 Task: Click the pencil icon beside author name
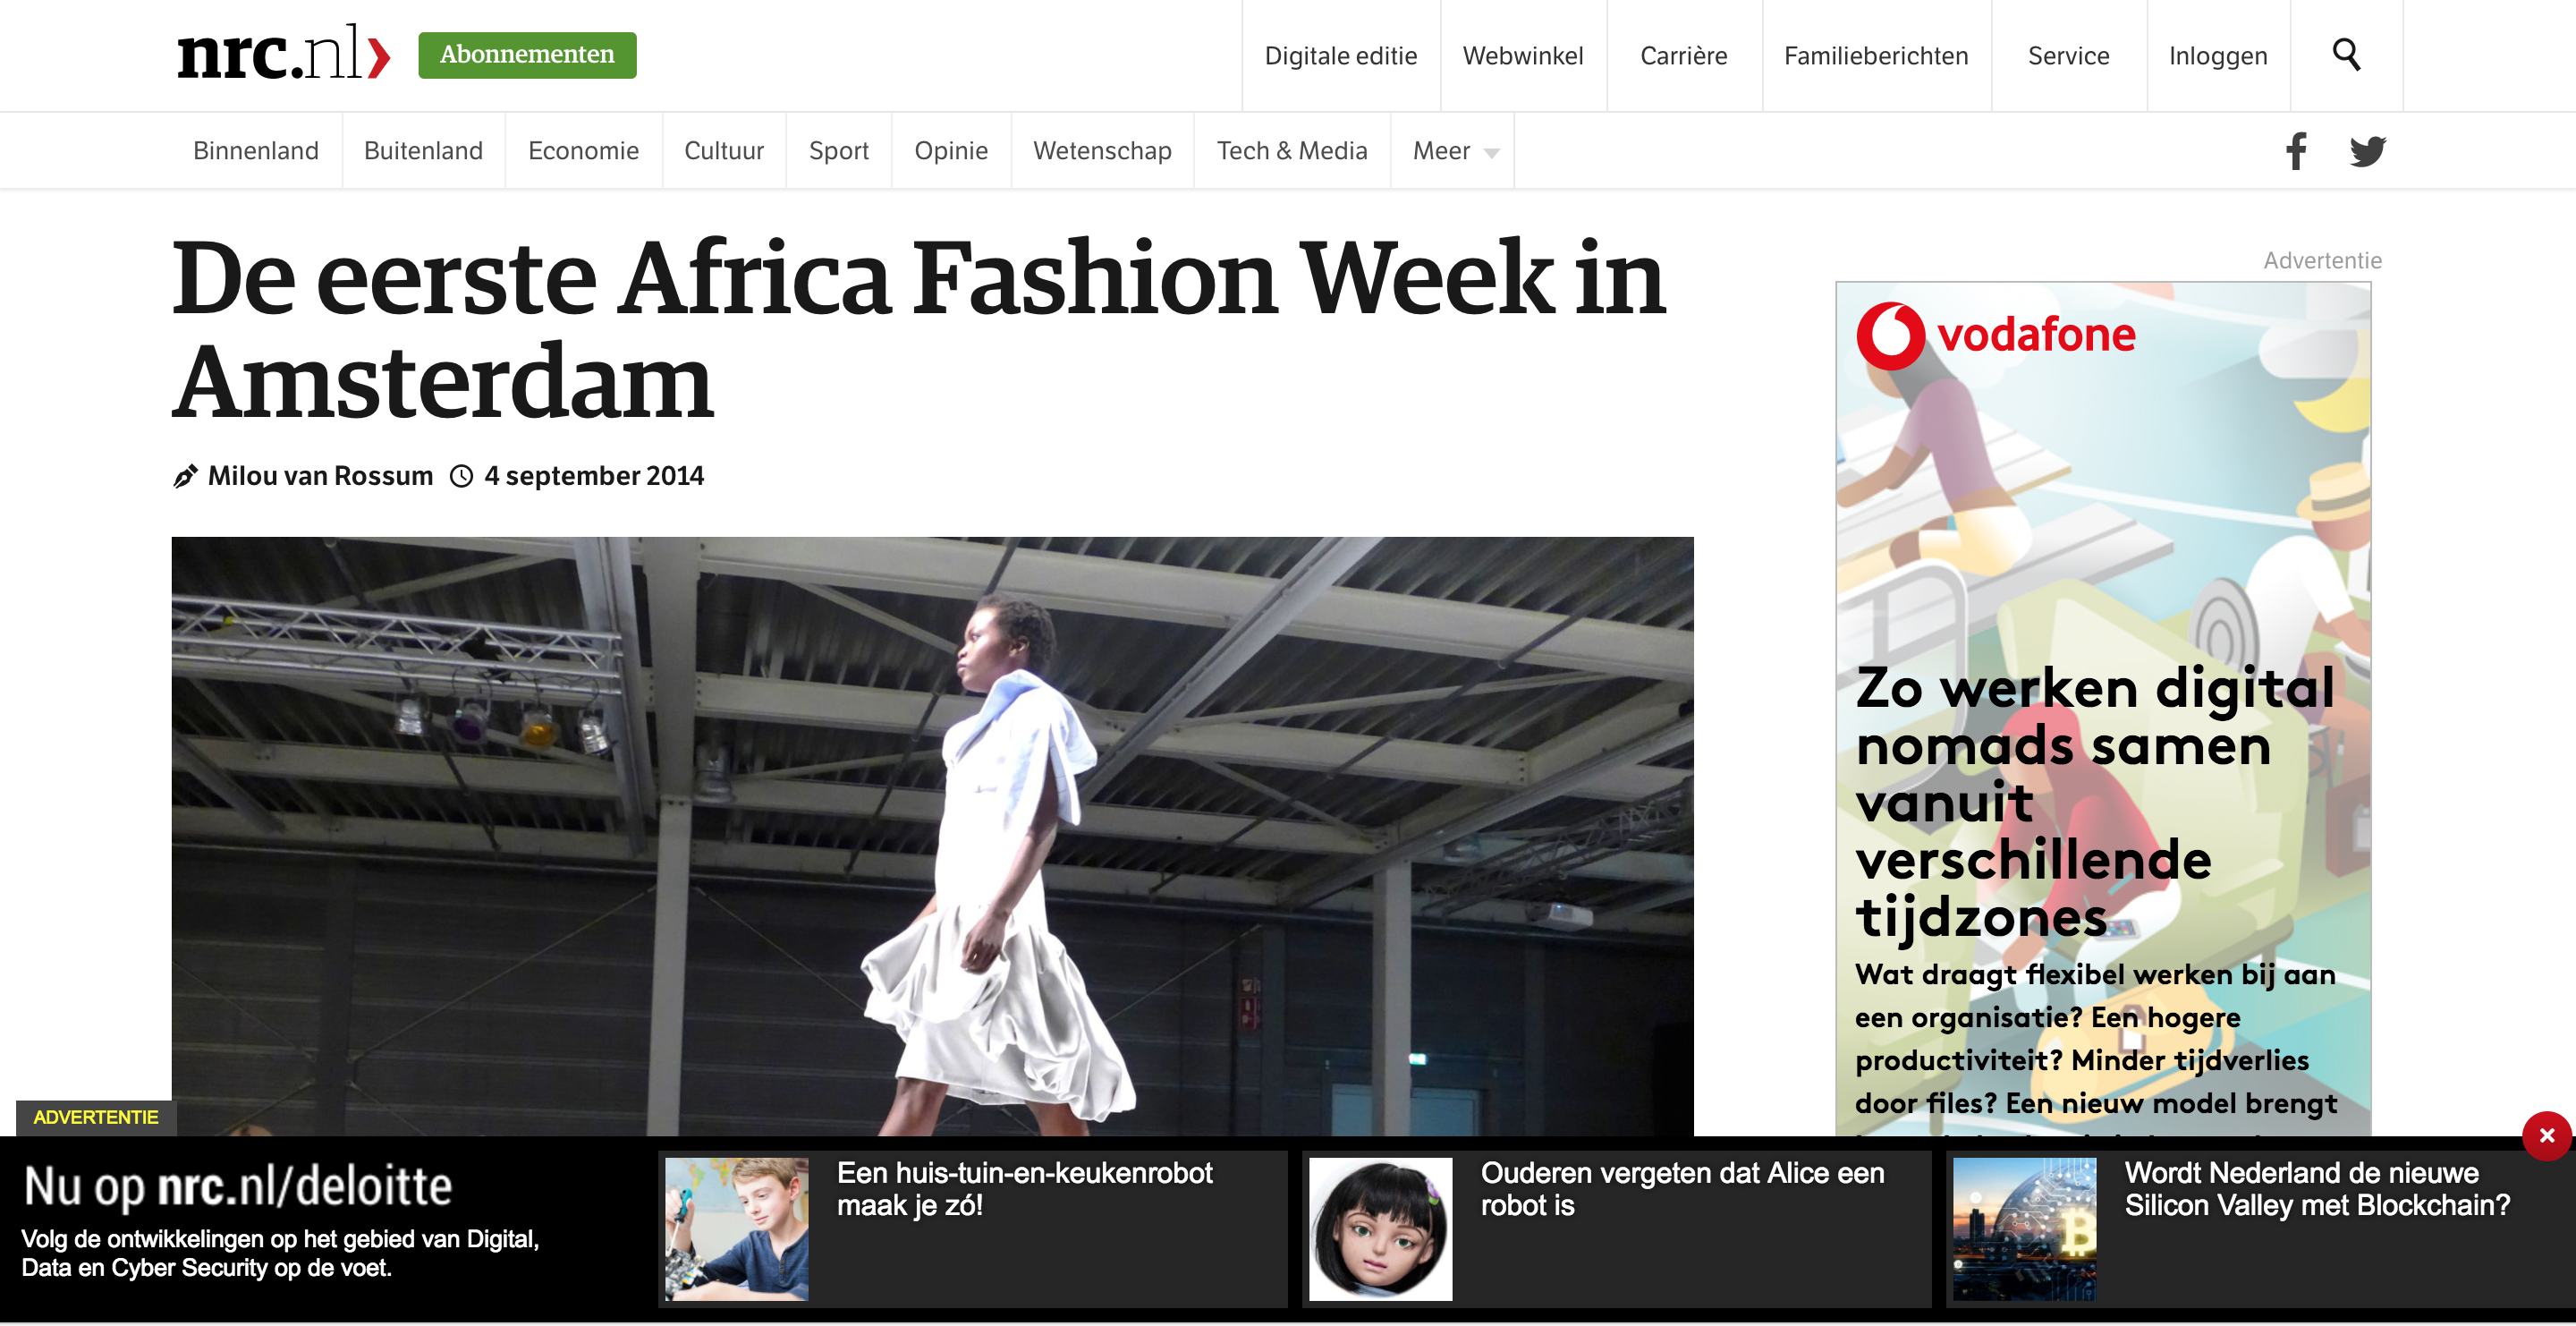point(185,476)
